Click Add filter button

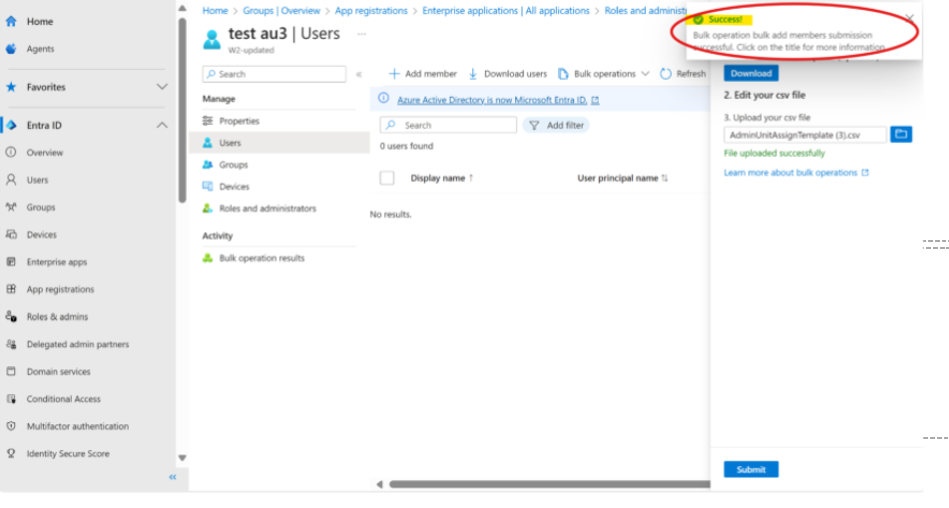(556, 125)
